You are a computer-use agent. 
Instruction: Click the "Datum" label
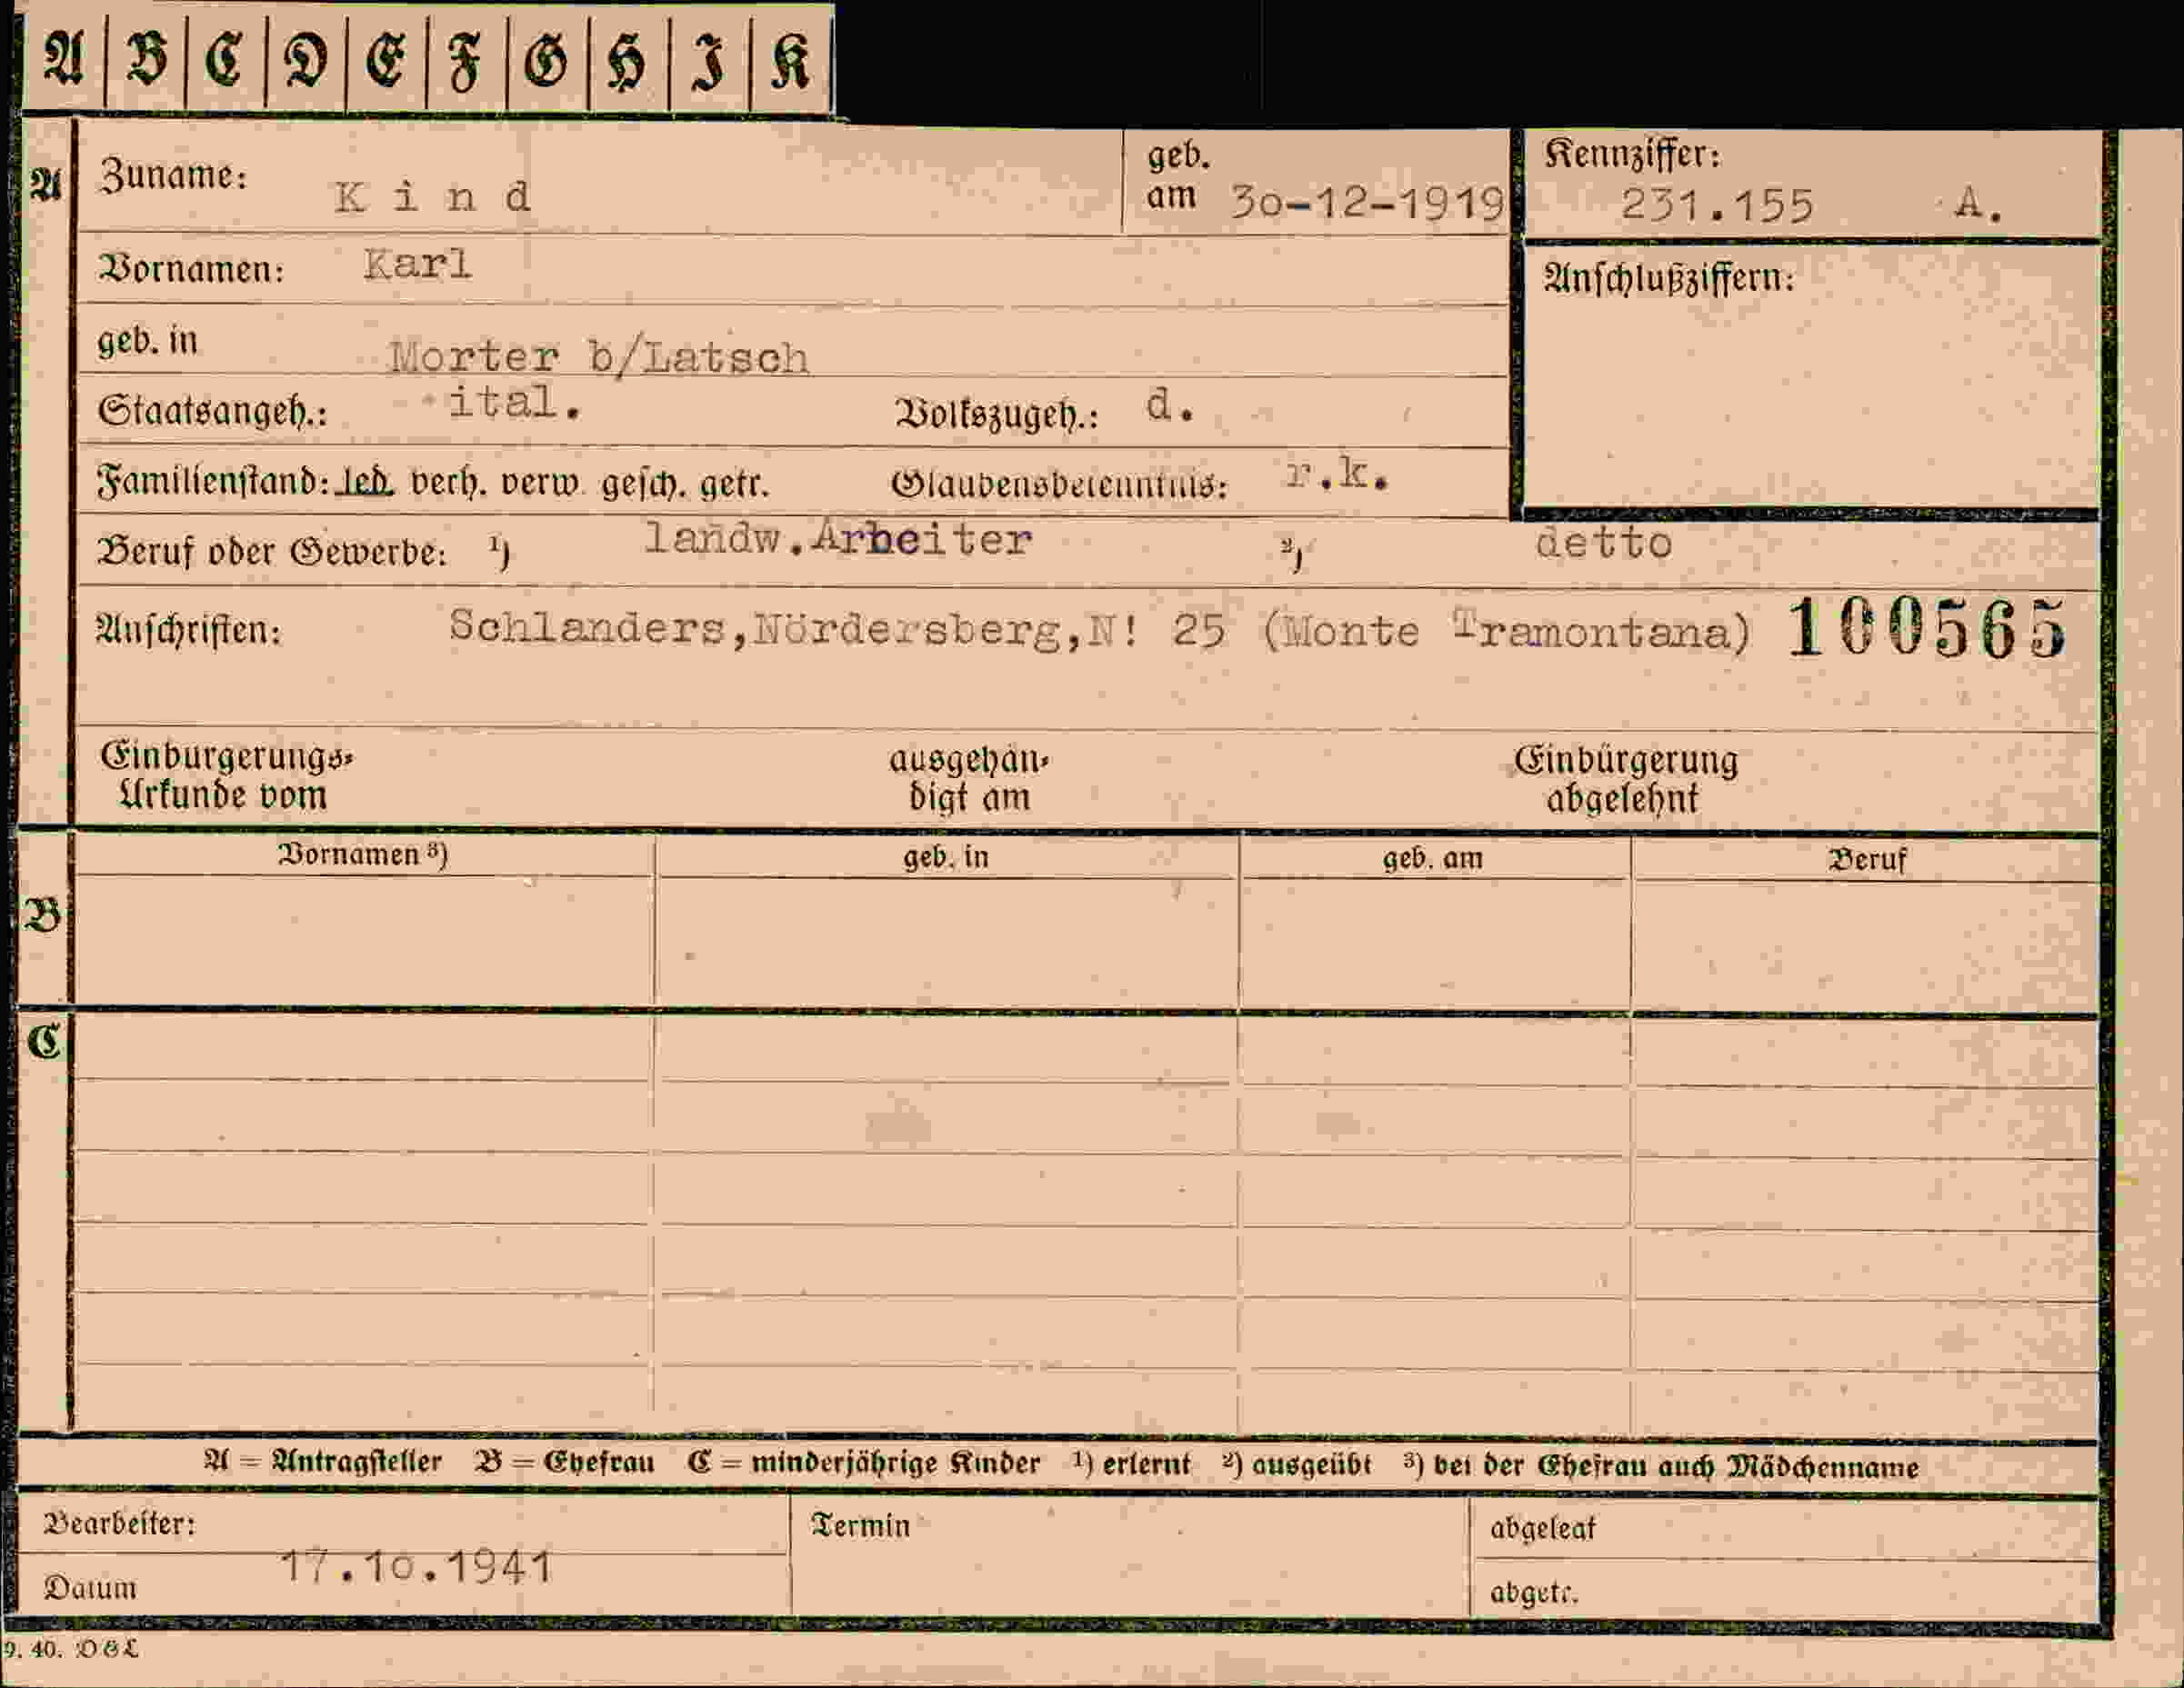click(90, 1587)
